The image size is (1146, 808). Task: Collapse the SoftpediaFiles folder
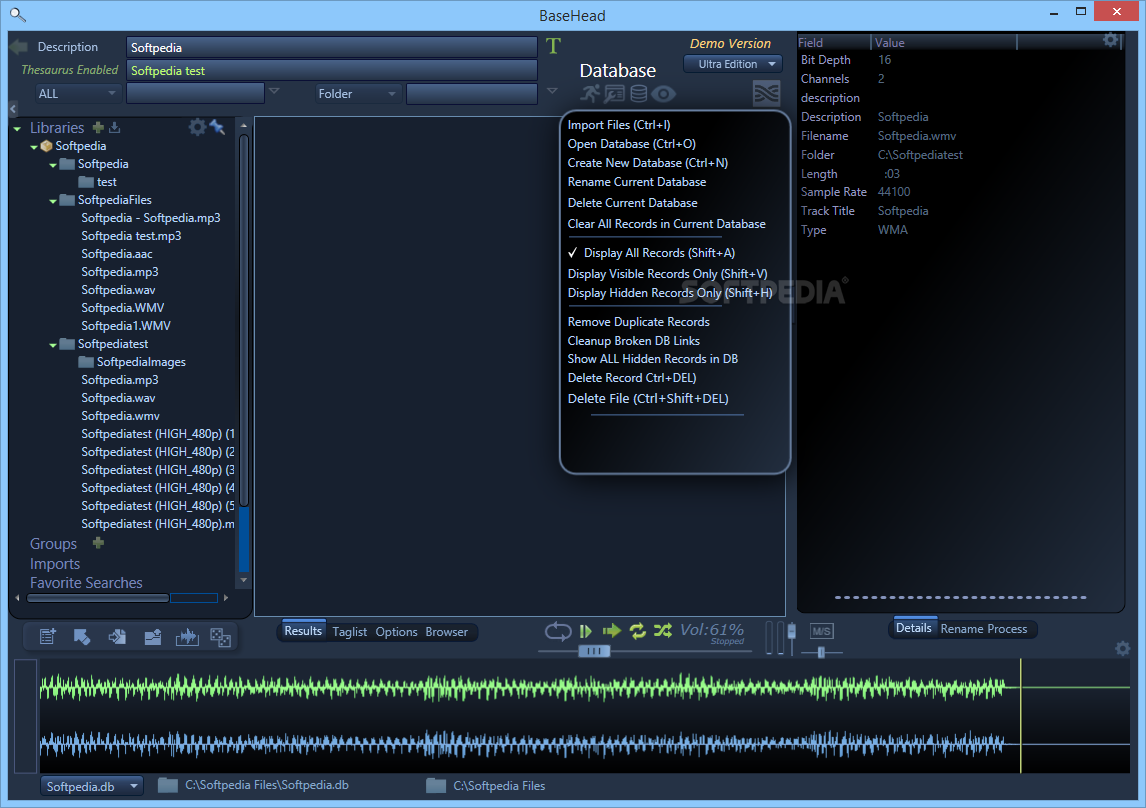click(53, 201)
